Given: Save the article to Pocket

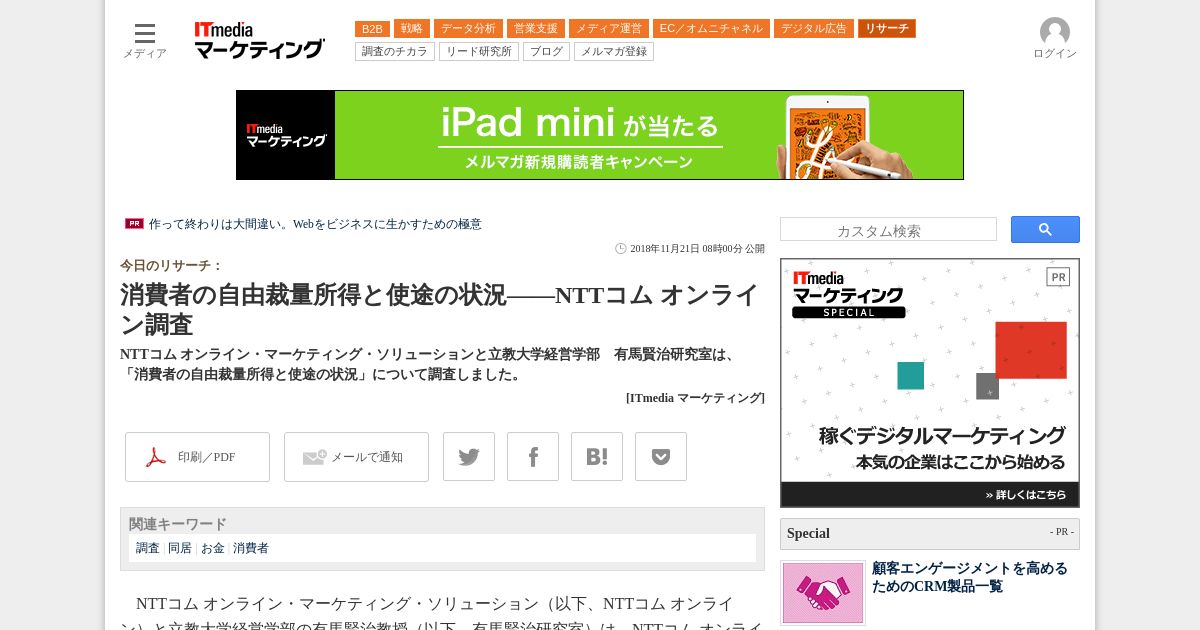Looking at the screenshot, I should pos(661,457).
